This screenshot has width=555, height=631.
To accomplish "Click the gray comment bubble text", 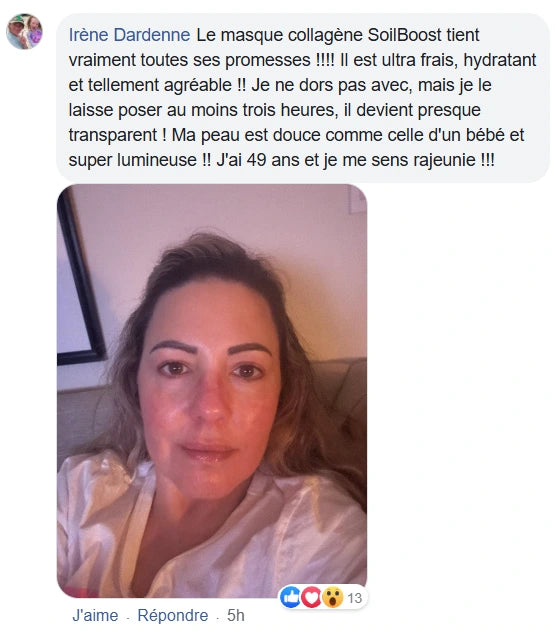I will coord(303,98).
